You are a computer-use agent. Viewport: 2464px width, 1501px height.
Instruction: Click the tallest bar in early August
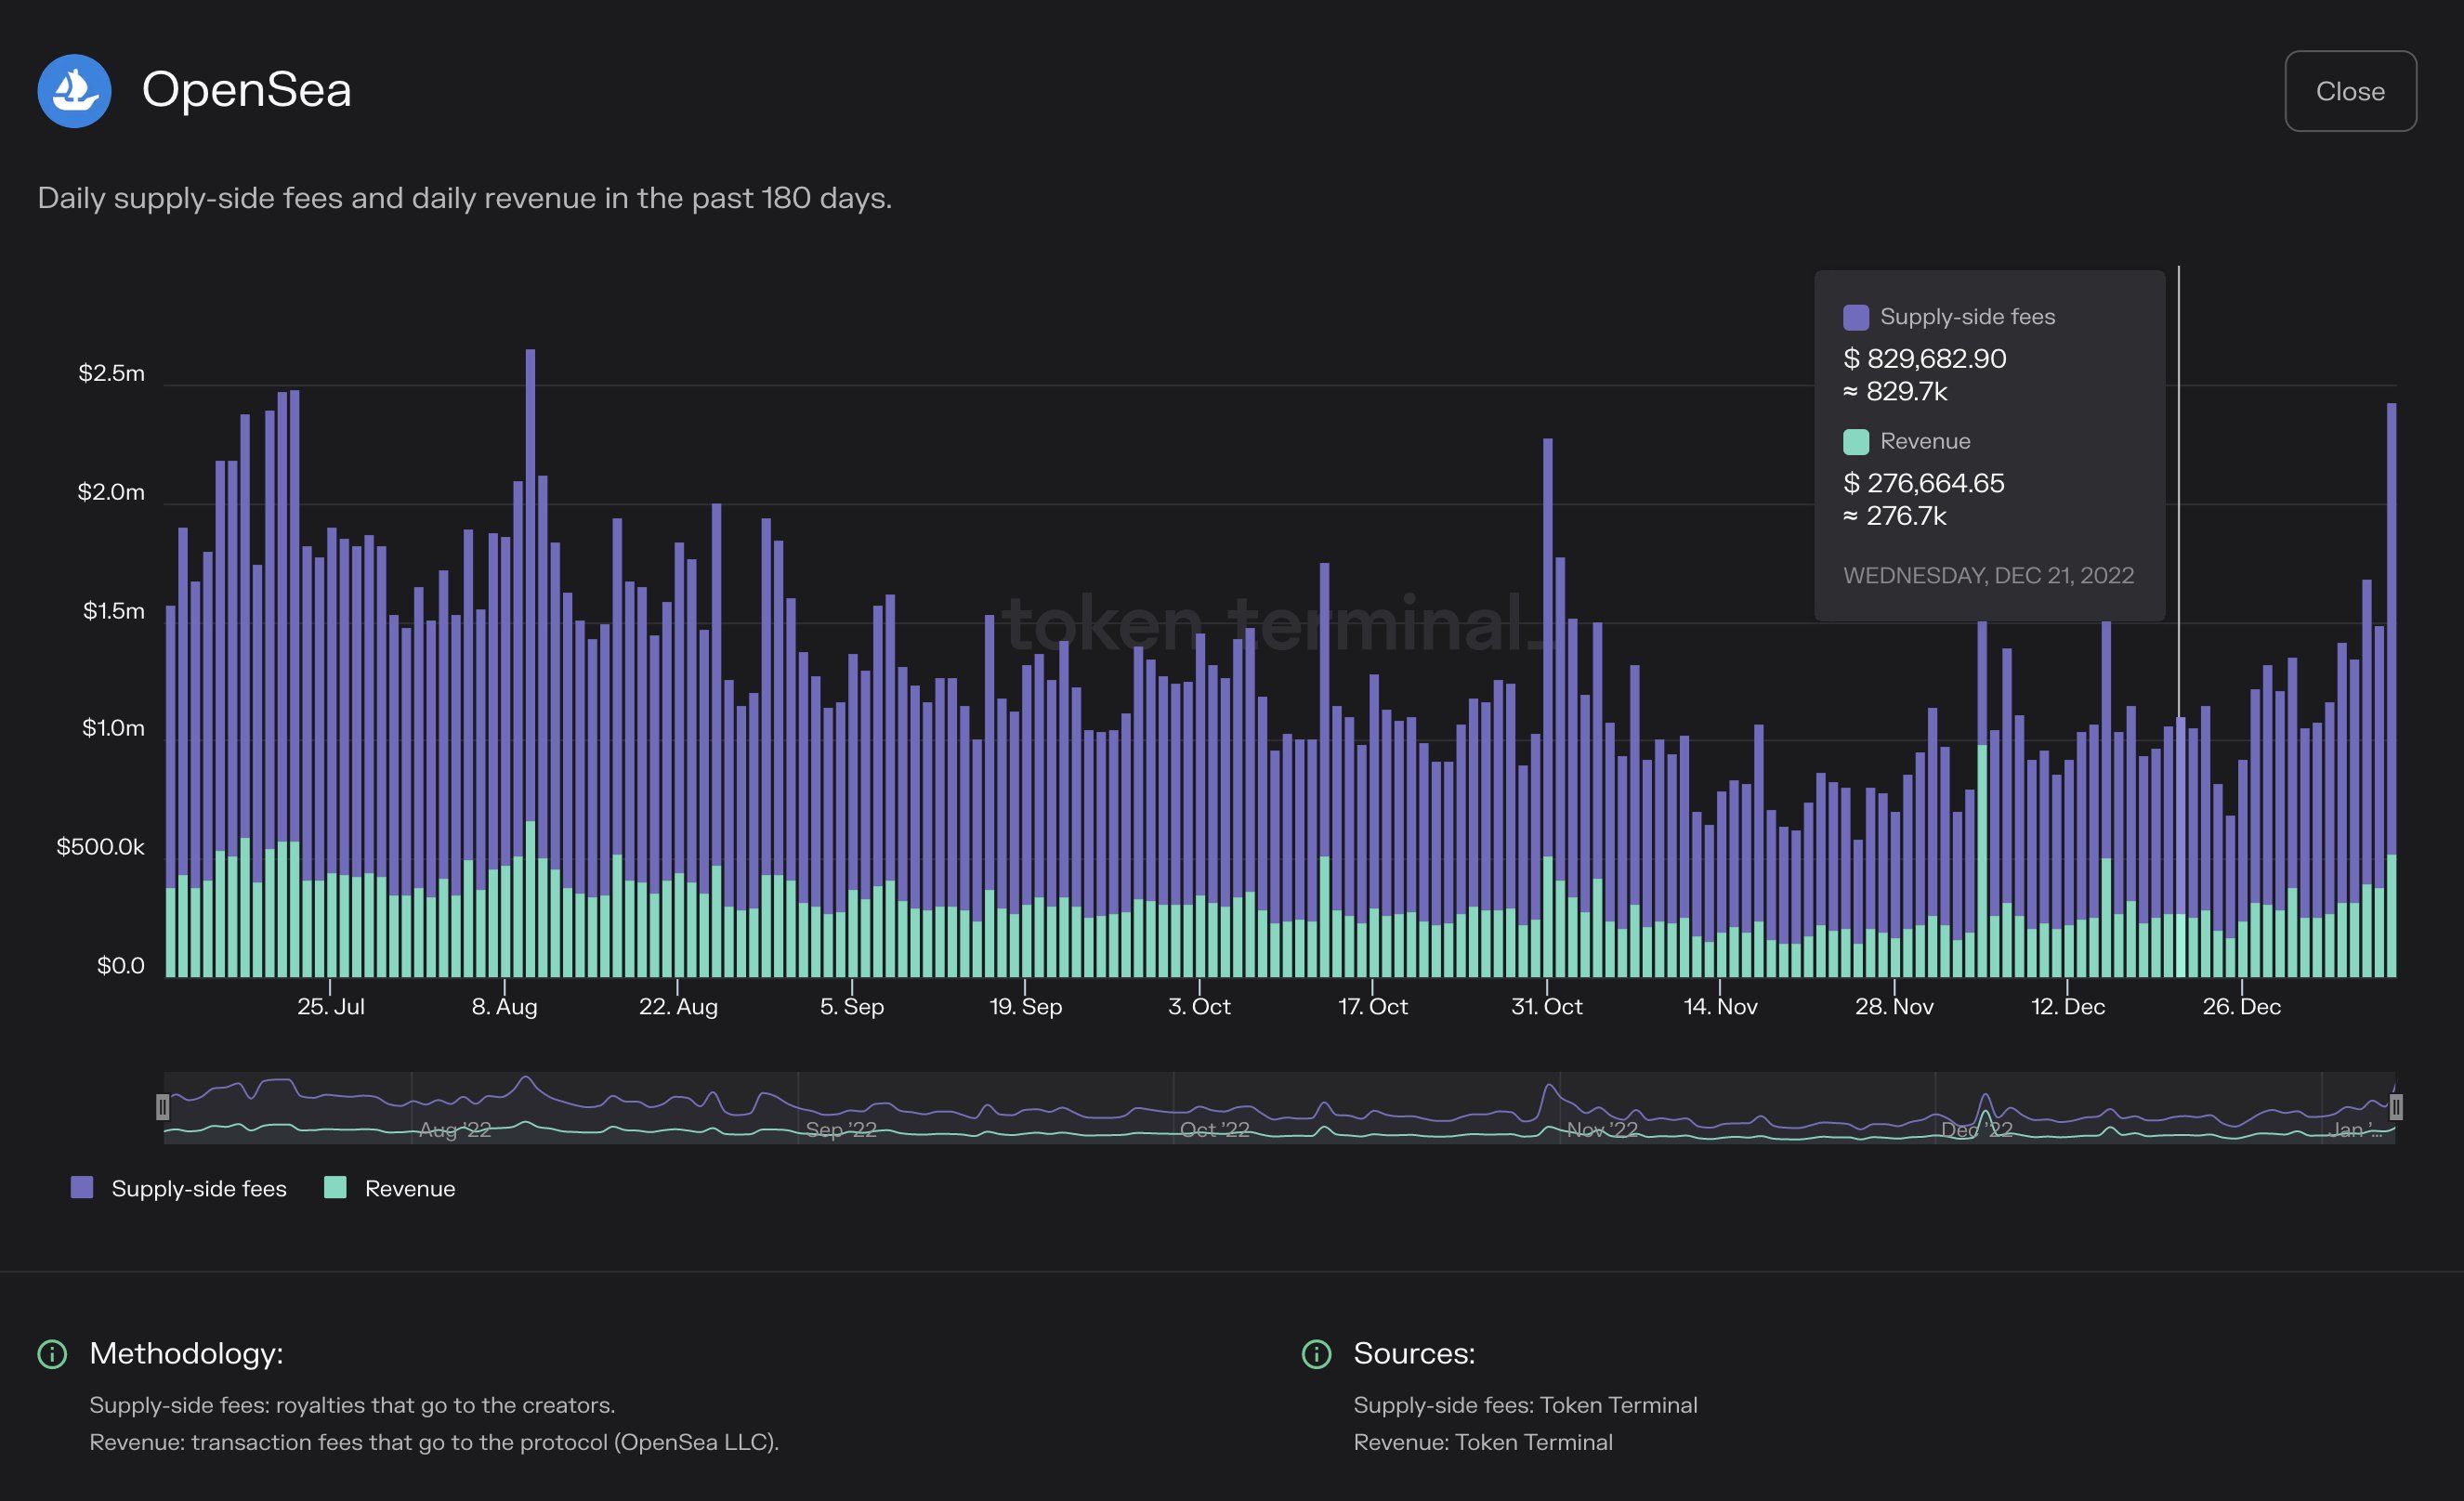(x=530, y=600)
